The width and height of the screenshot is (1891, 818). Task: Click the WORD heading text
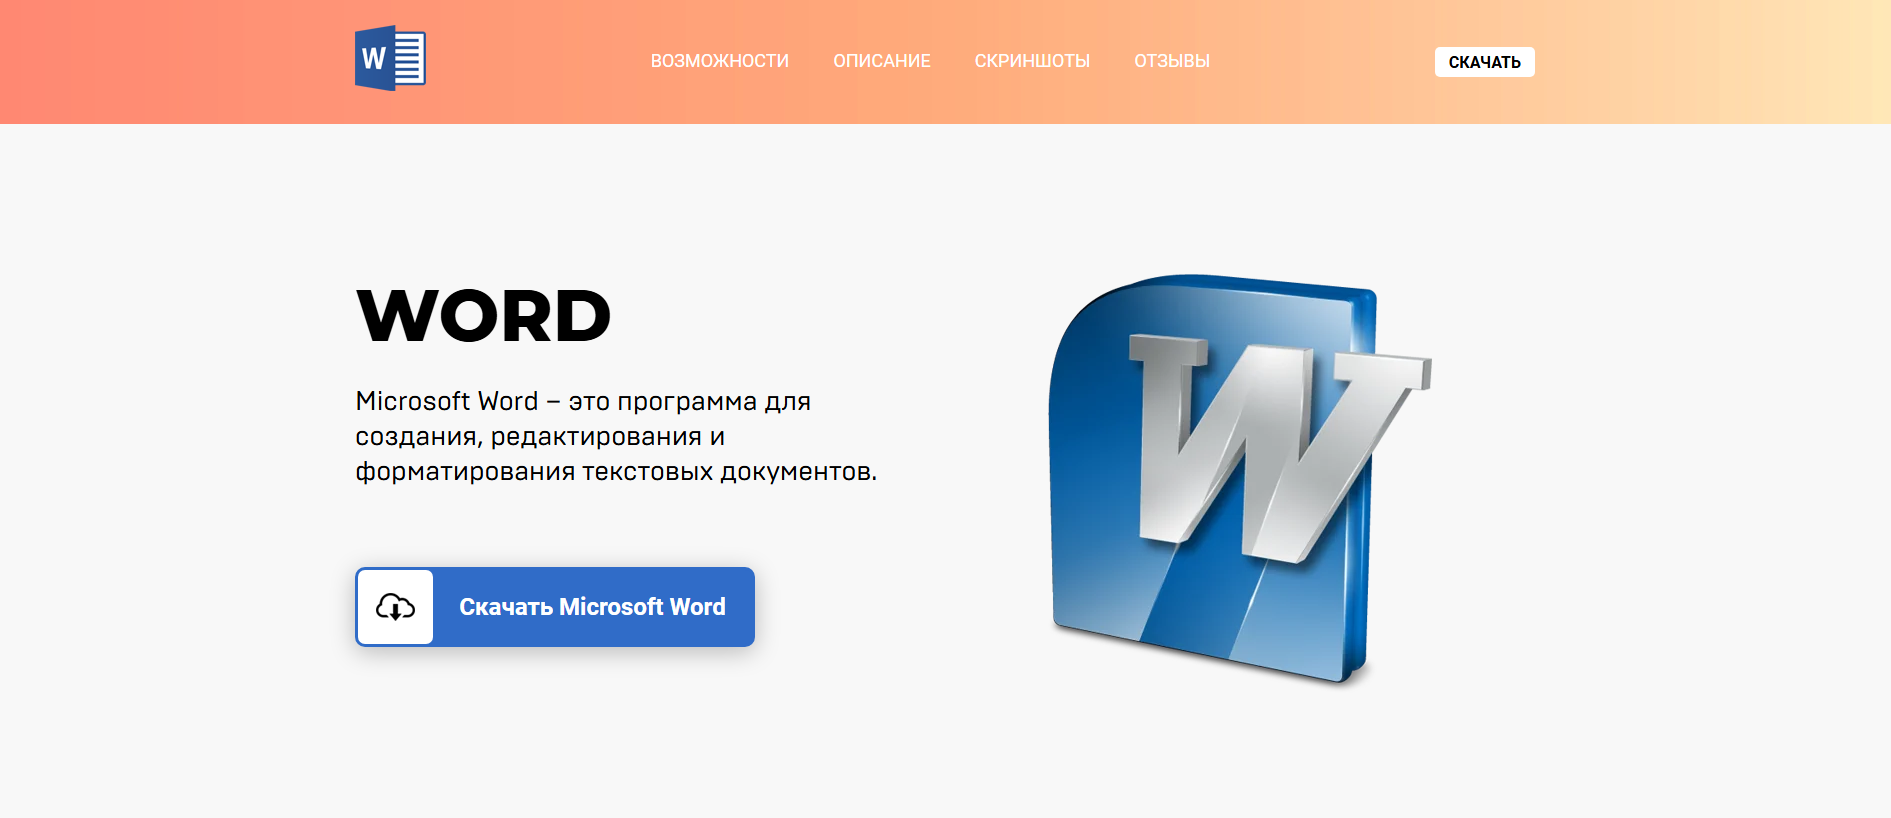click(x=484, y=316)
